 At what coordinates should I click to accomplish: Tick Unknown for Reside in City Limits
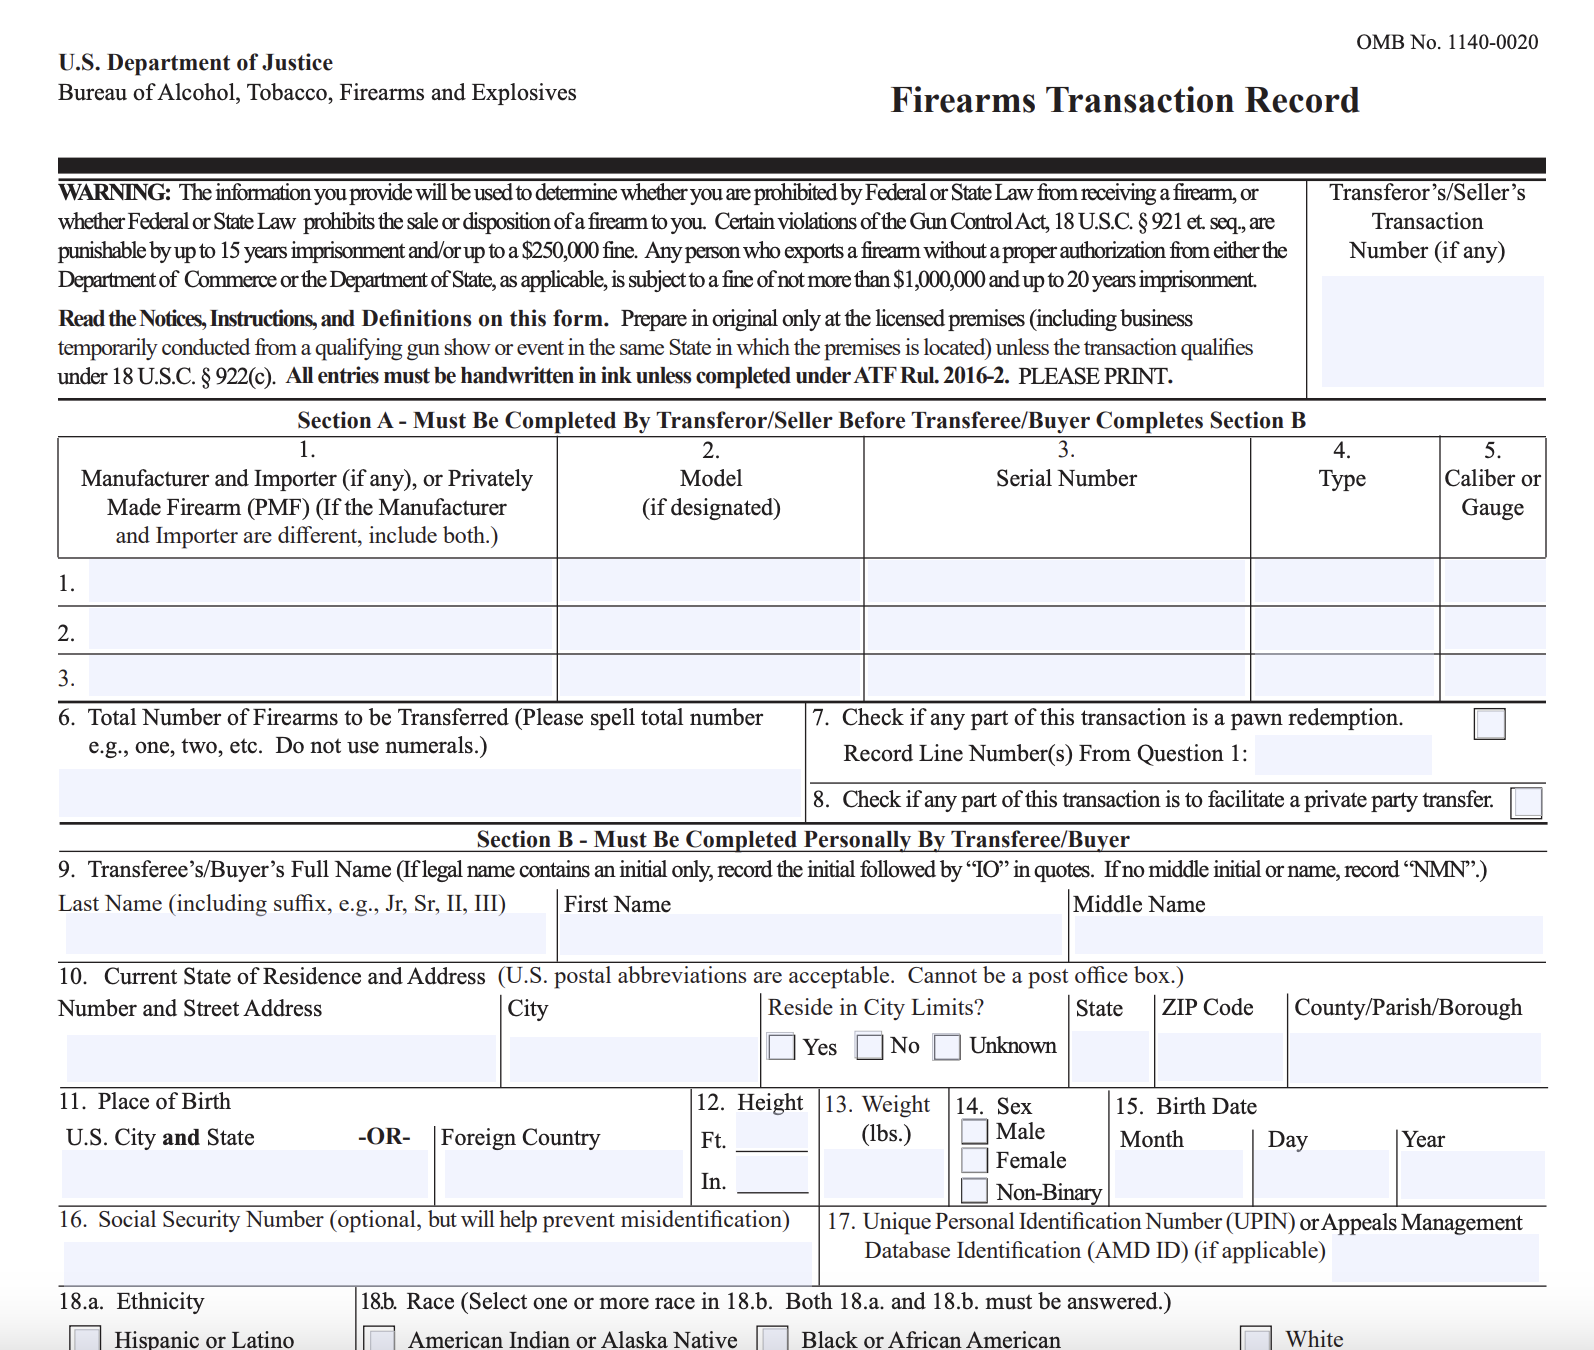[x=947, y=1047]
